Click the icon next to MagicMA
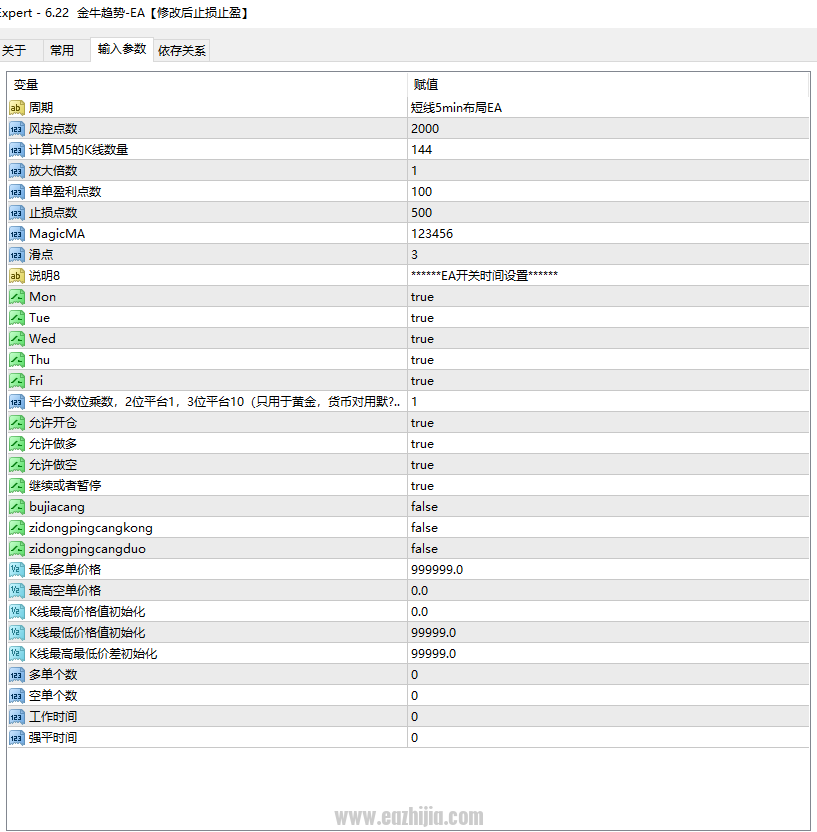The height and width of the screenshot is (832, 817). 16,234
